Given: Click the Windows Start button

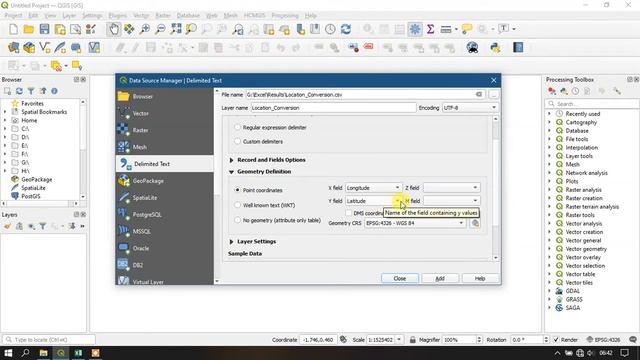Looking at the screenshot, I should click(8, 353).
